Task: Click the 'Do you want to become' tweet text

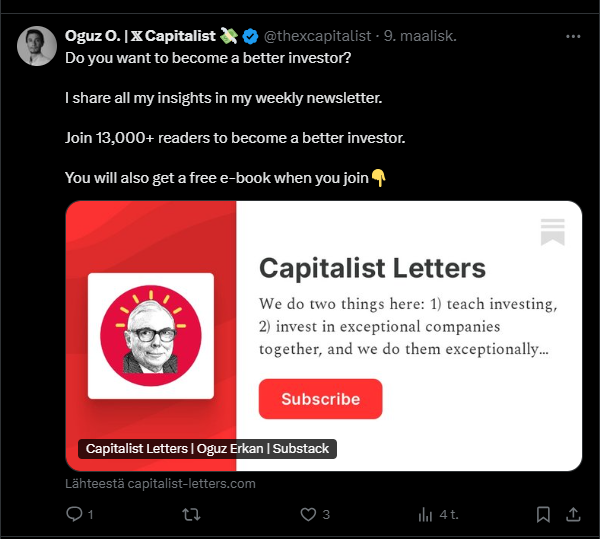Action: (x=208, y=58)
